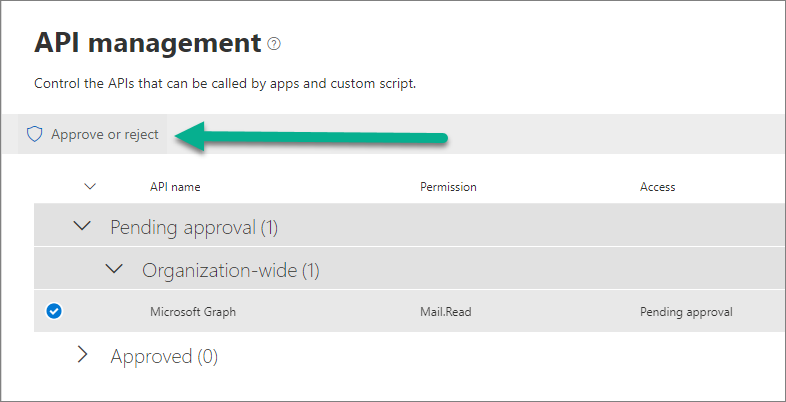Click the Microsoft Graph API name
Viewport: 786px width, 402px height.
pos(193,312)
